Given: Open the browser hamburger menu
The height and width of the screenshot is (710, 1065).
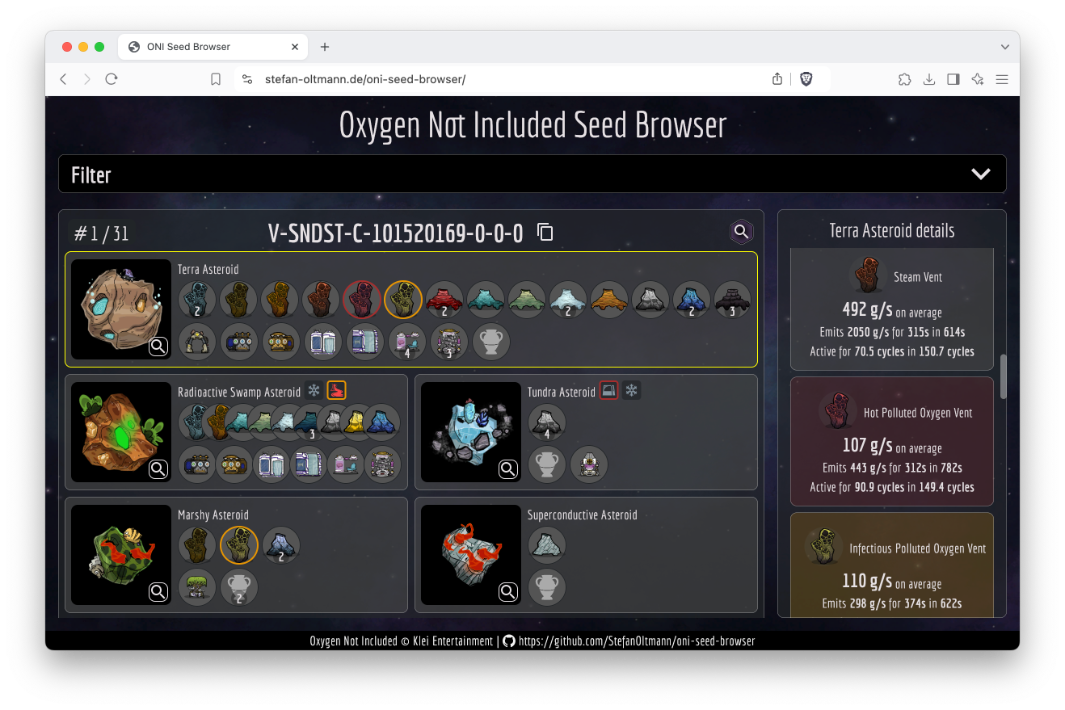Looking at the screenshot, I should coord(1001,79).
